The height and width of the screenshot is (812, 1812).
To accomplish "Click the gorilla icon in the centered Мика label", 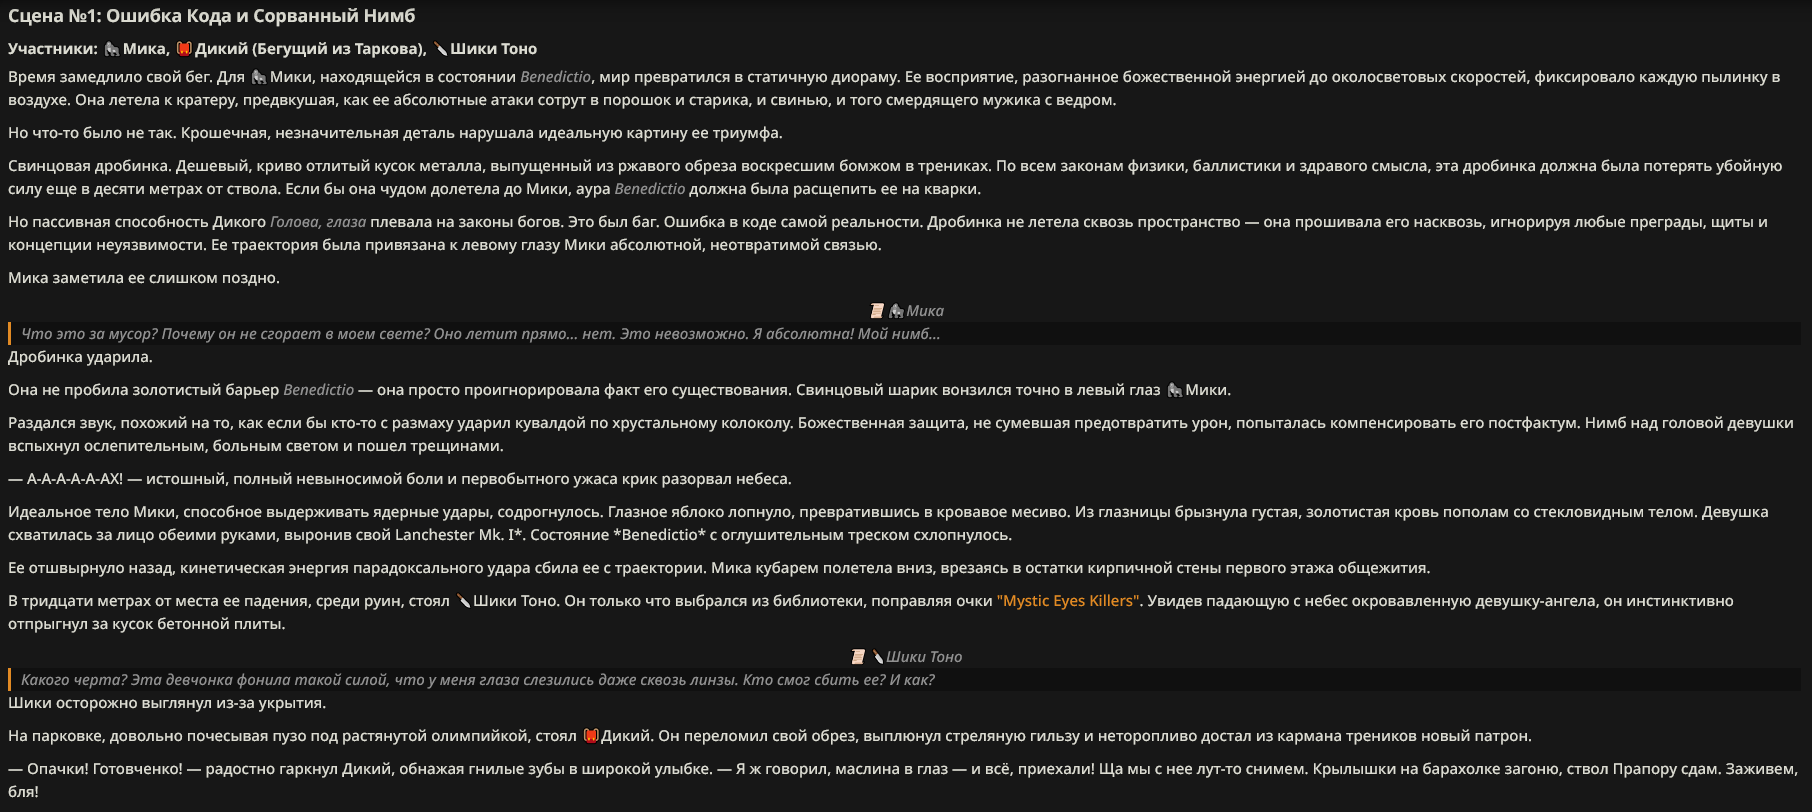I will (896, 311).
